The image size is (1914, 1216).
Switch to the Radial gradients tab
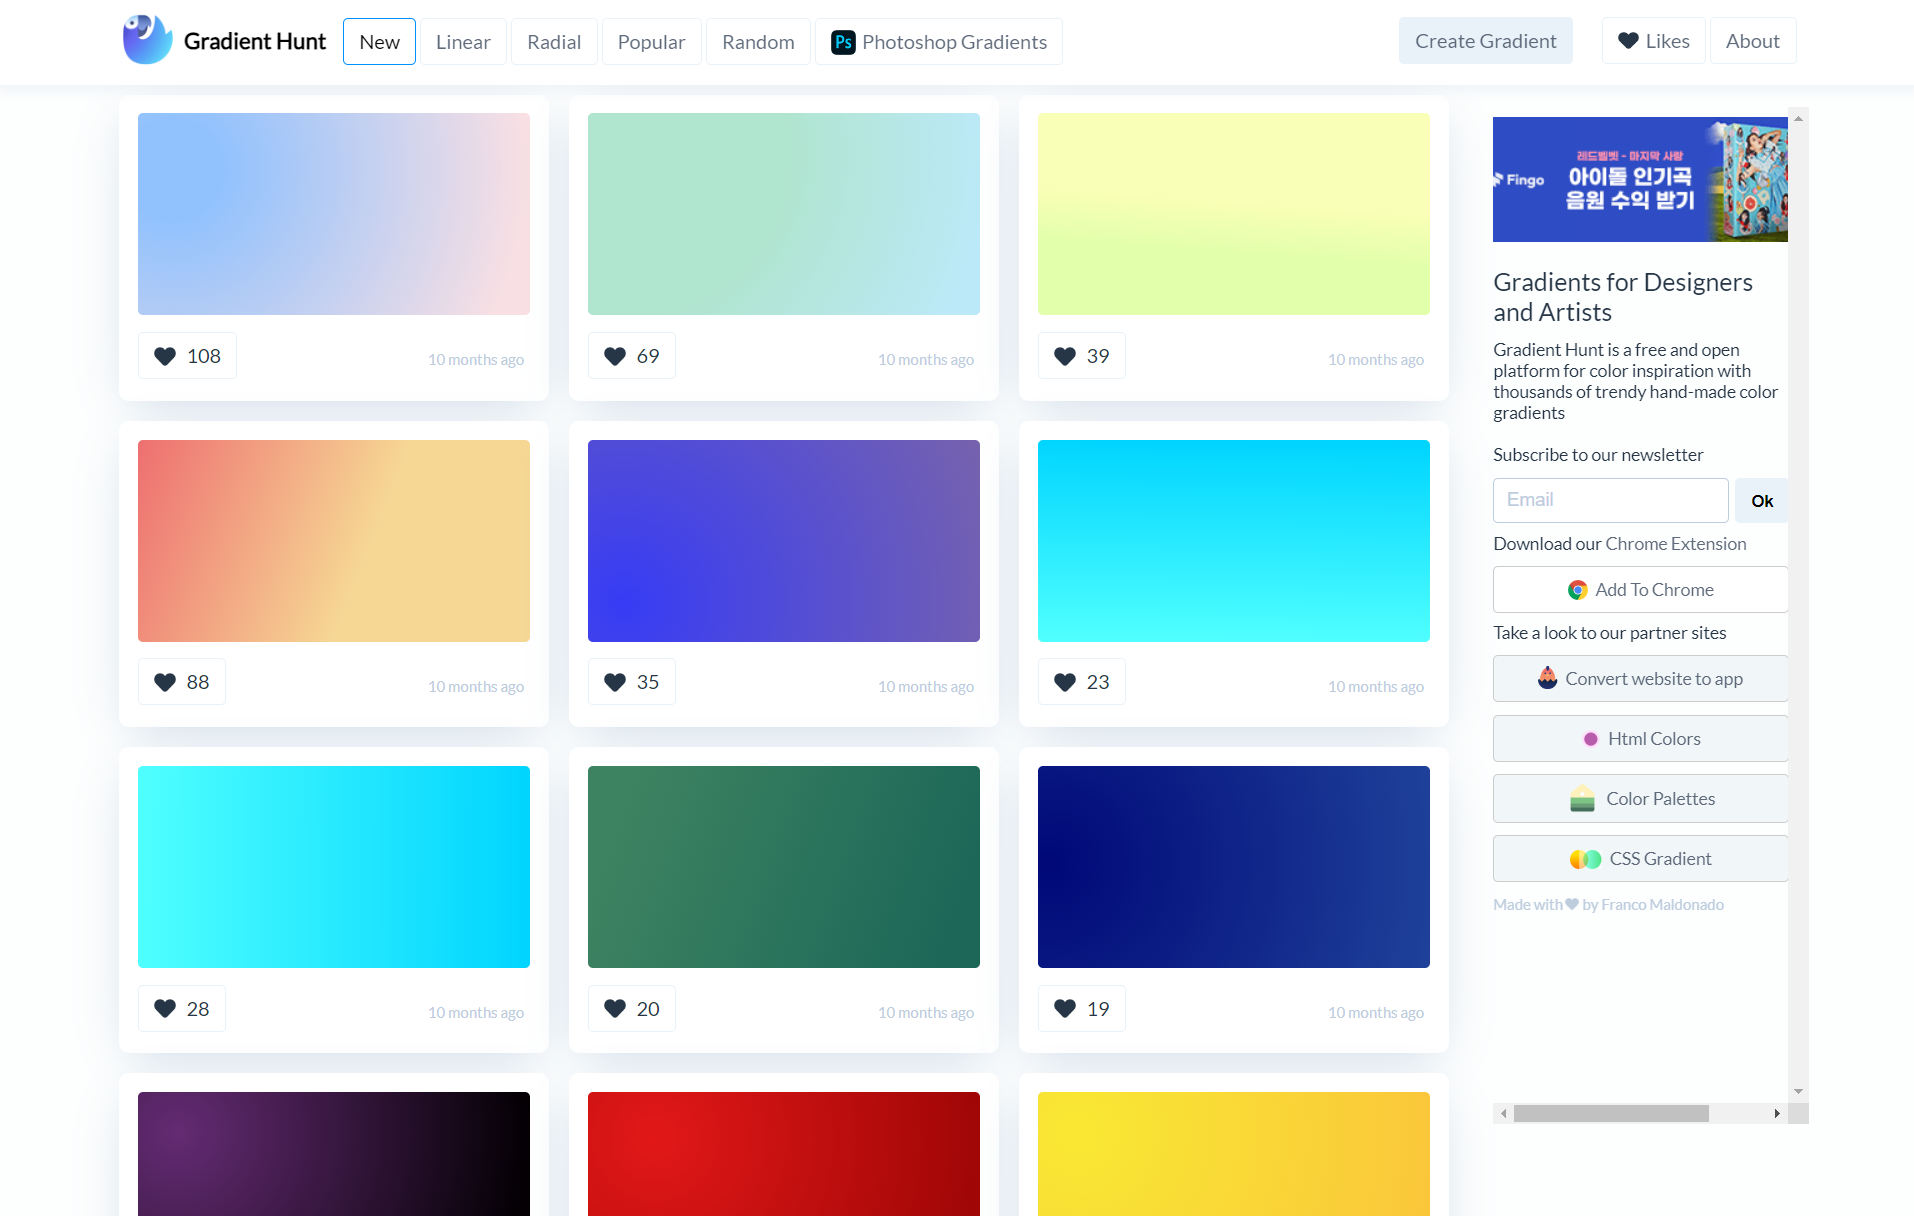(x=554, y=42)
